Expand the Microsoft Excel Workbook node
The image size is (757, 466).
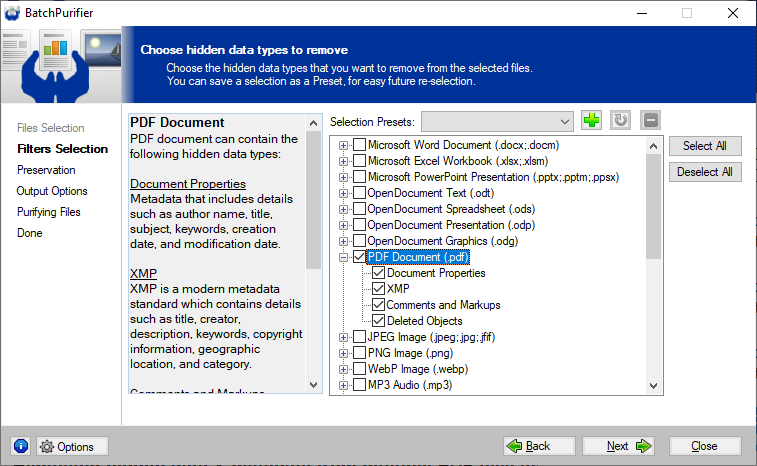(343, 161)
